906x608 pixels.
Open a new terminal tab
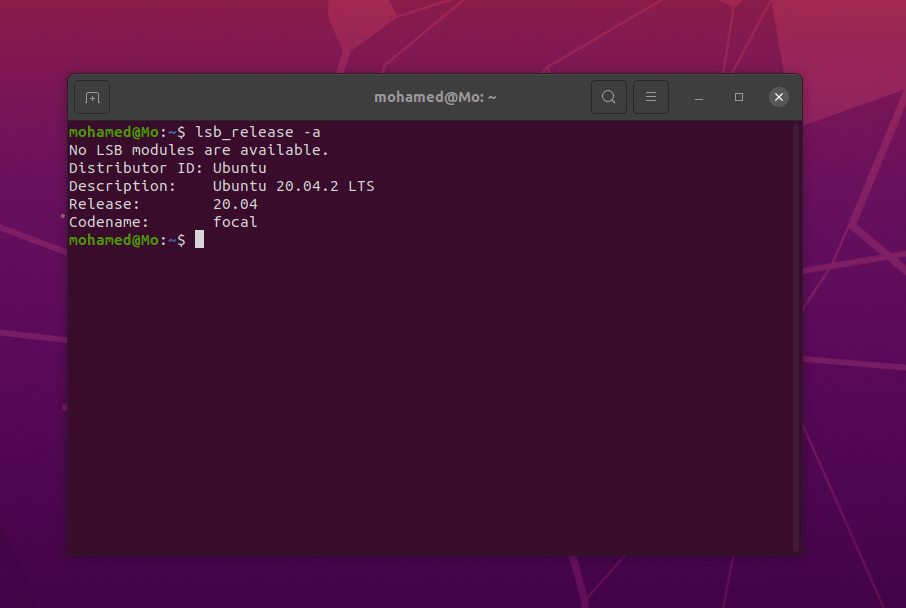pos(91,97)
